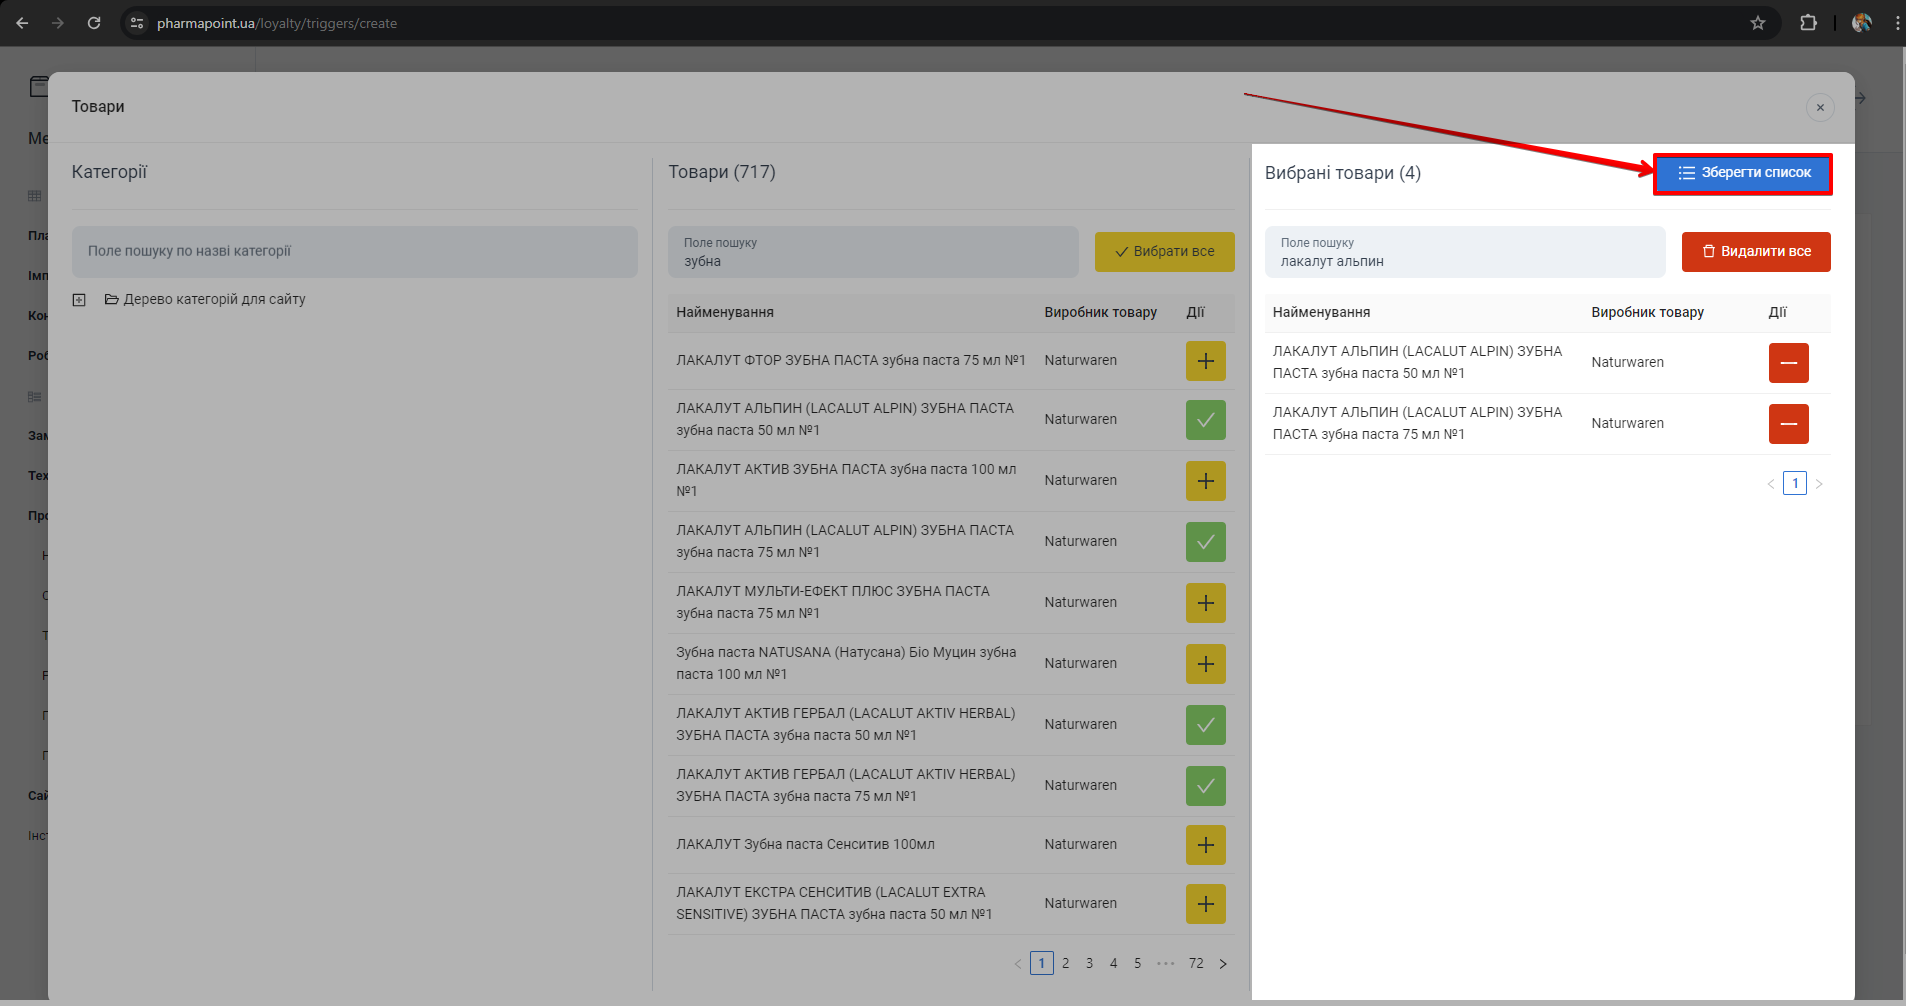The width and height of the screenshot is (1906, 1006).
Task: Go to next page of products list
Action: point(1222,964)
